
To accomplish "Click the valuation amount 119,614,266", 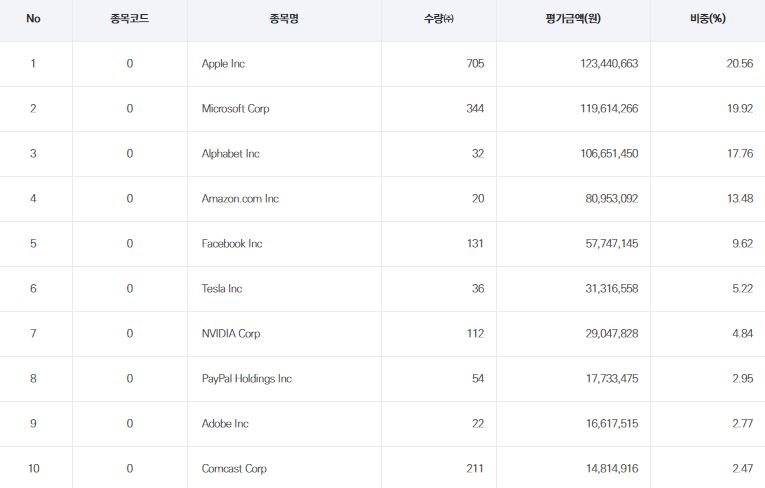I will [x=609, y=108].
